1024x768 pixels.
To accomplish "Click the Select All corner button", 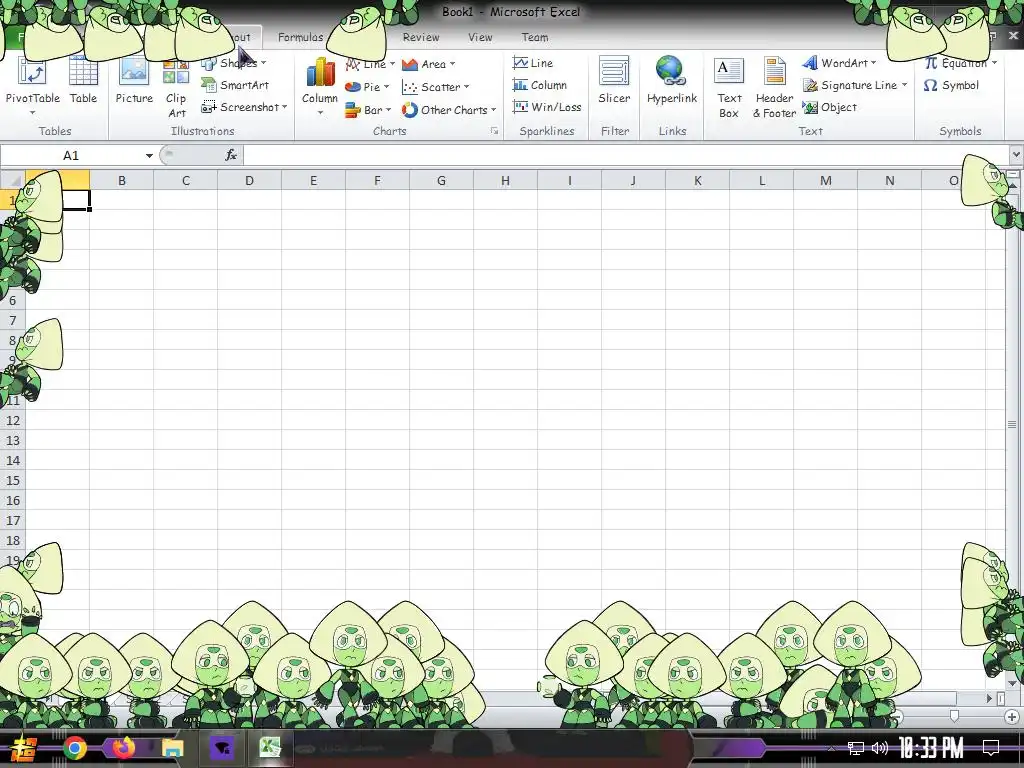I will pyautogui.click(x=12, y=180).
